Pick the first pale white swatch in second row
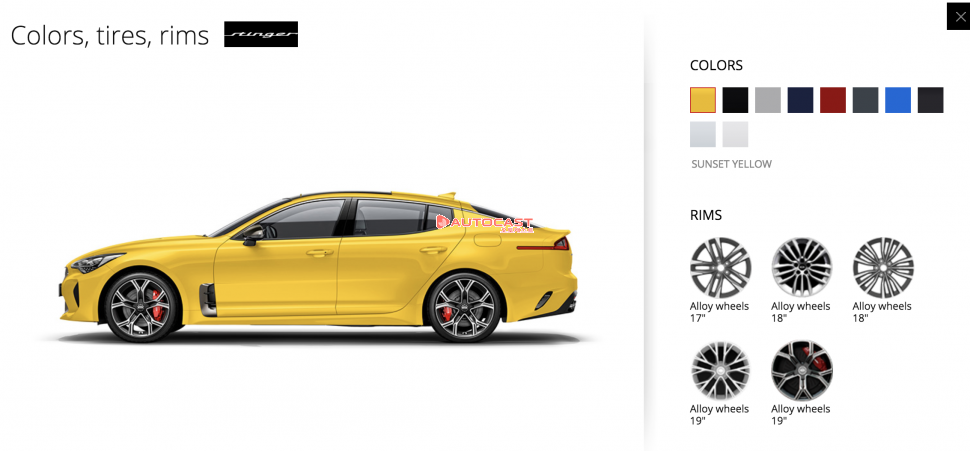Screen dimensions: 970x451 tap(703, 134)
